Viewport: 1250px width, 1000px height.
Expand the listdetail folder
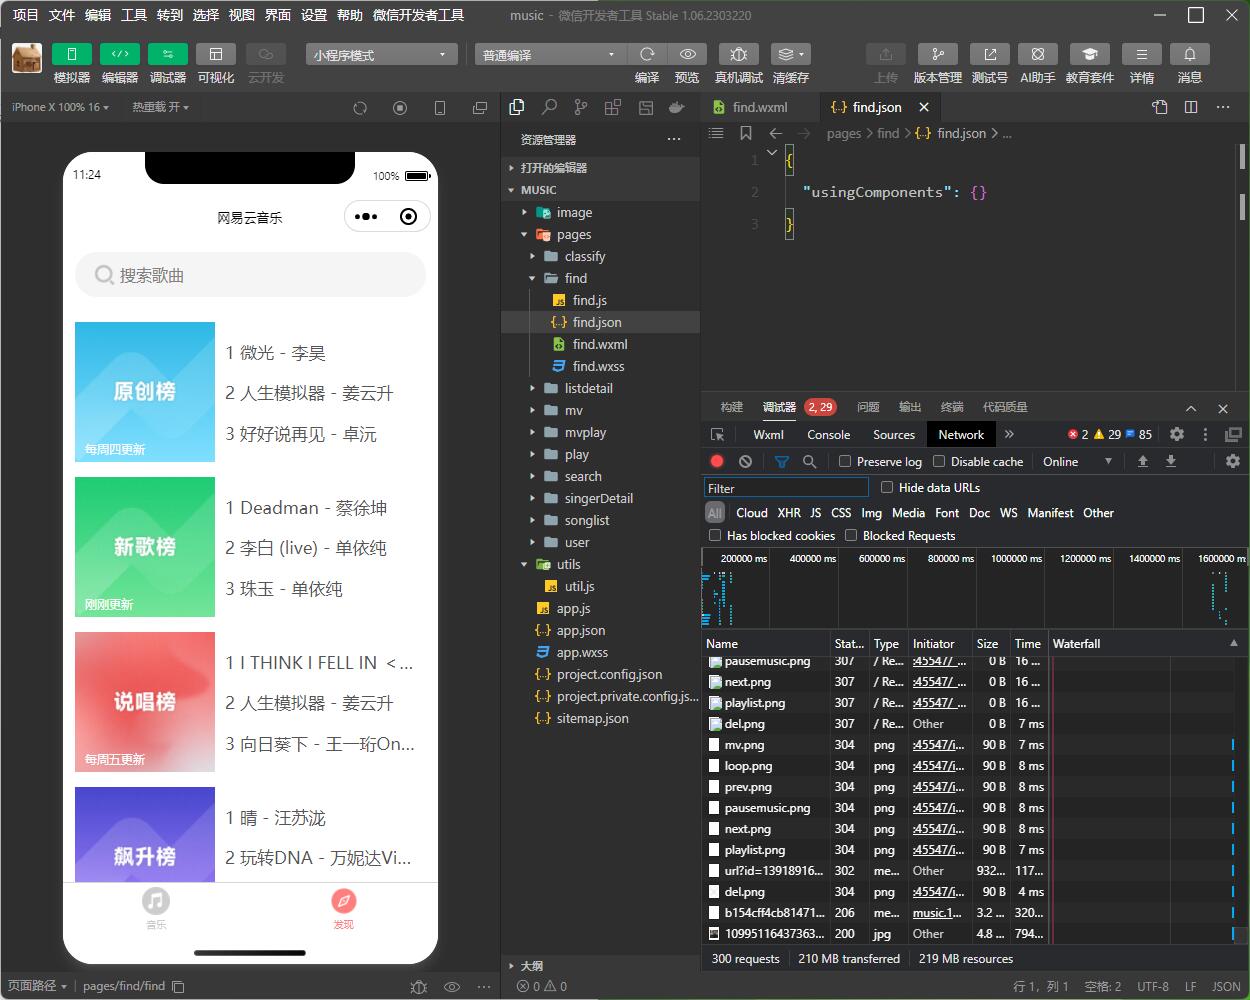(x=533, y=388)
